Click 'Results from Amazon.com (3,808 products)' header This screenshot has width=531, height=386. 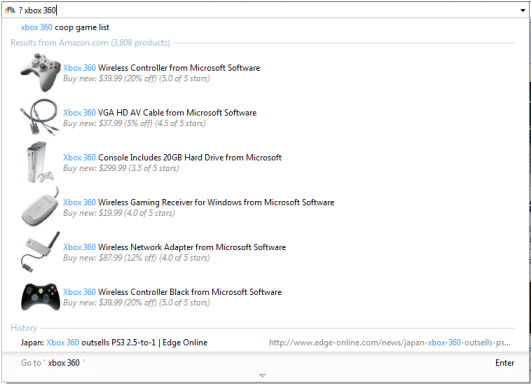point(90,43)
